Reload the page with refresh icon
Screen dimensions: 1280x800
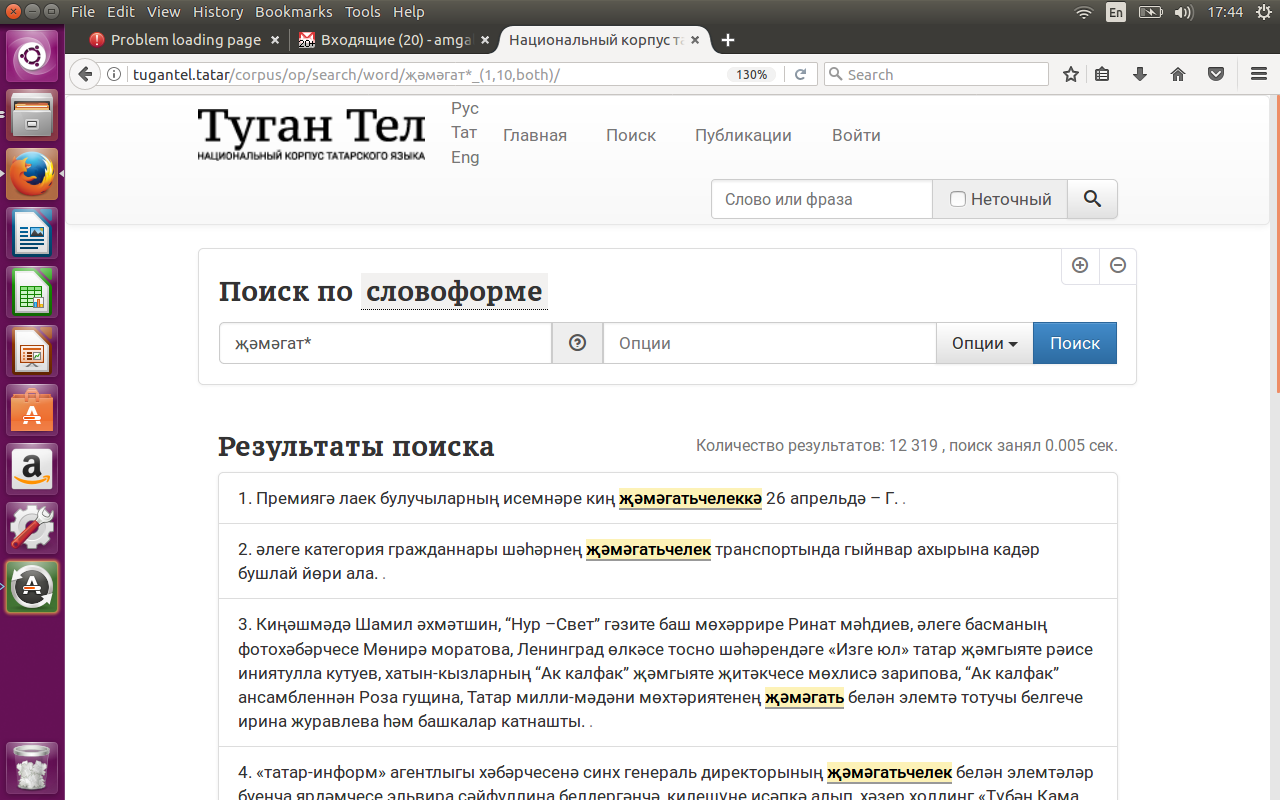(x=800, y=74)
